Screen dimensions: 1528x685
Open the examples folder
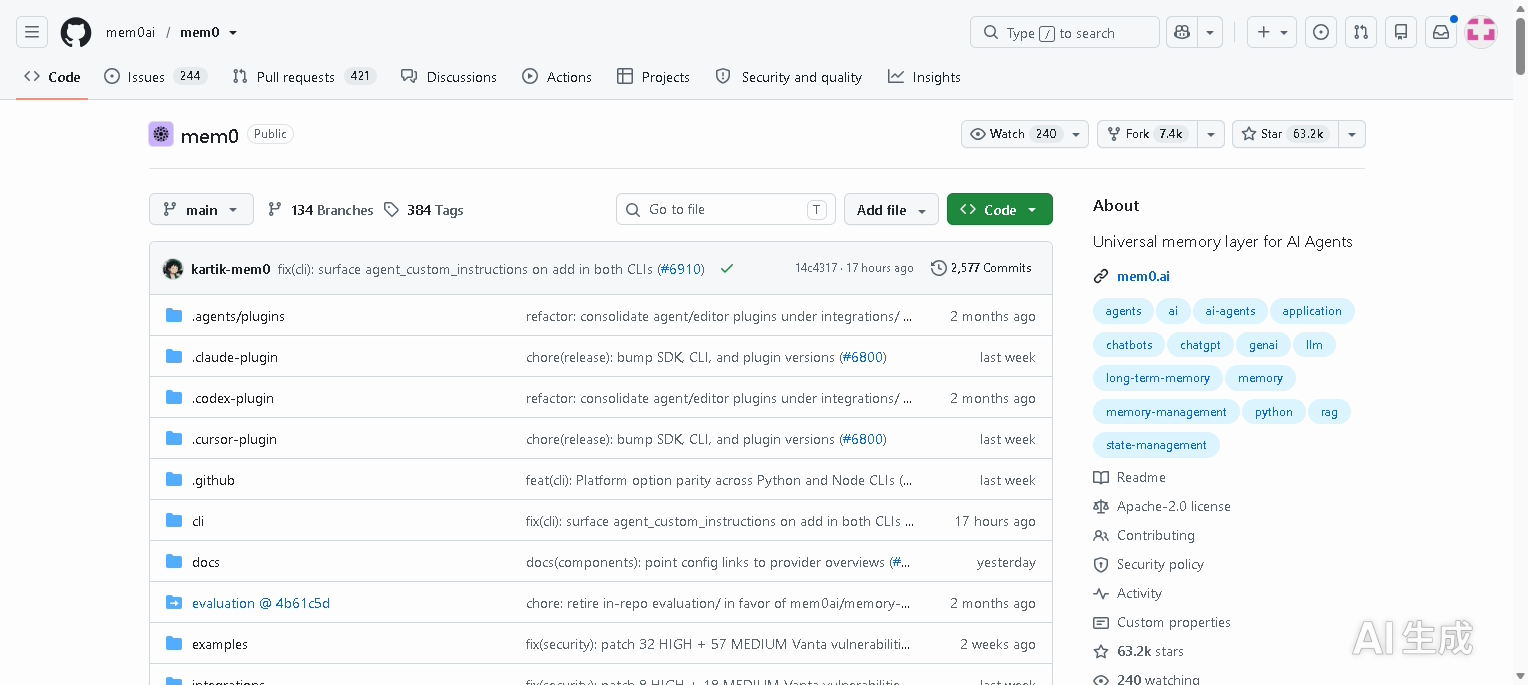pyautogui.click(x=220, y=644)
